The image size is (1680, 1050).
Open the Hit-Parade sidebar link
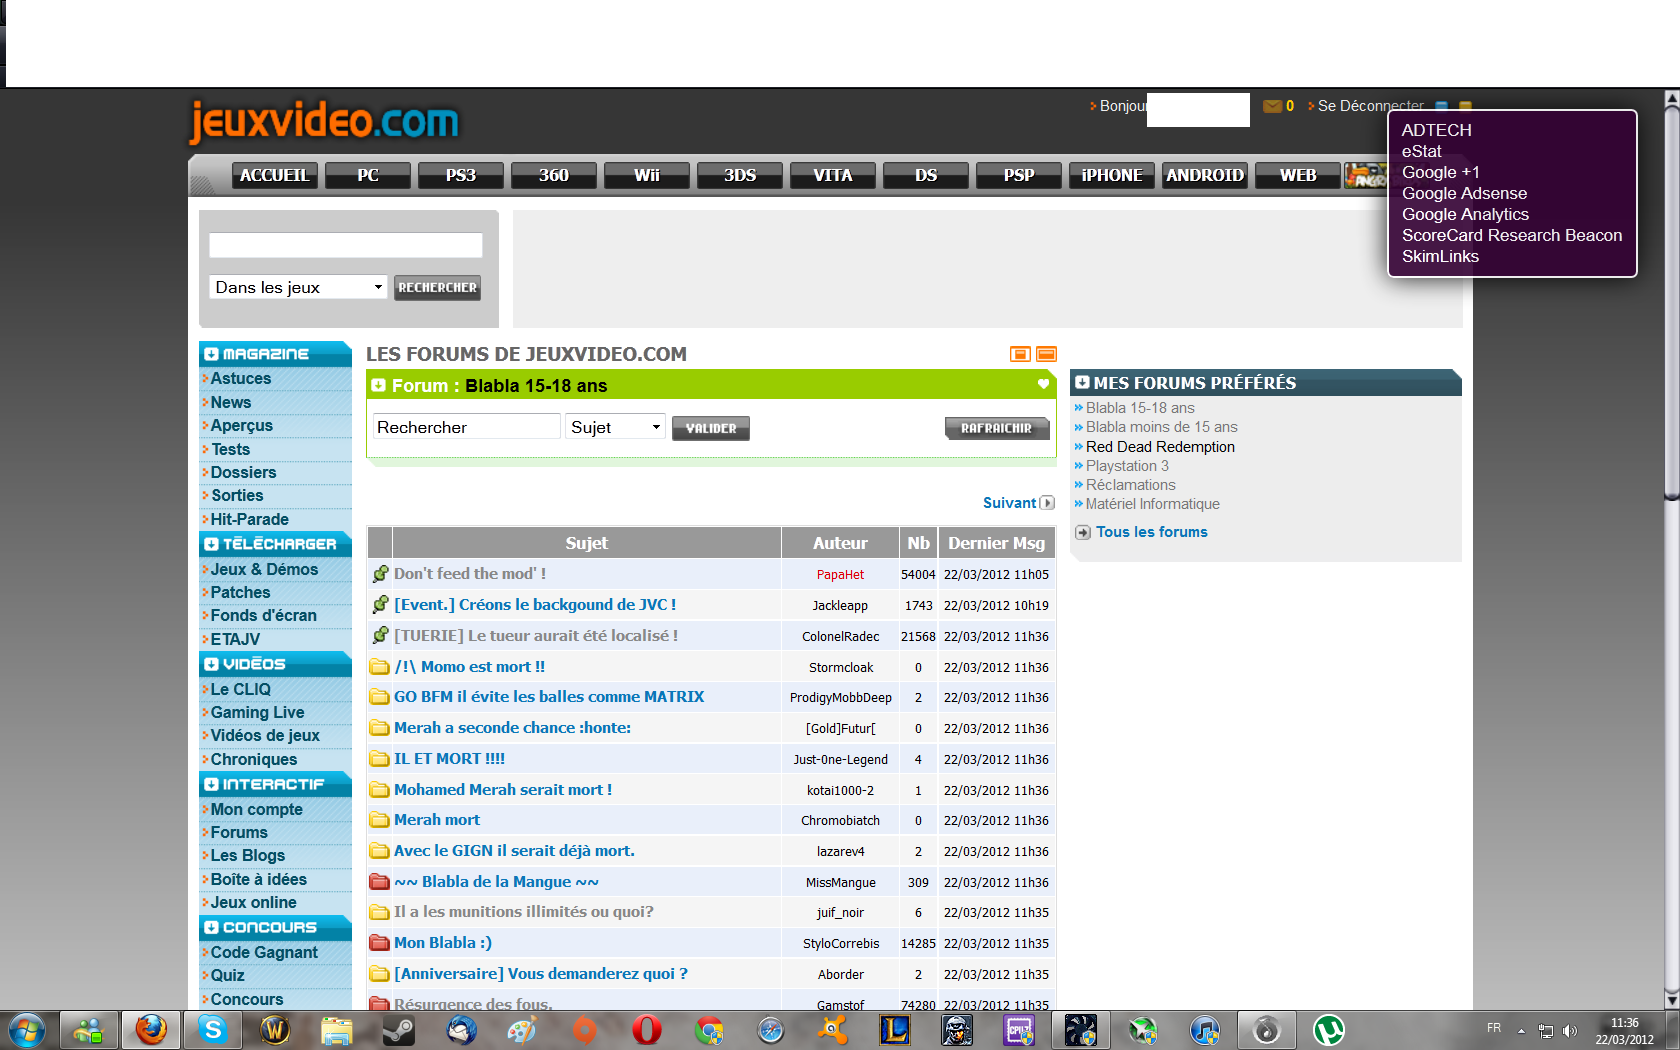(249, 519)
